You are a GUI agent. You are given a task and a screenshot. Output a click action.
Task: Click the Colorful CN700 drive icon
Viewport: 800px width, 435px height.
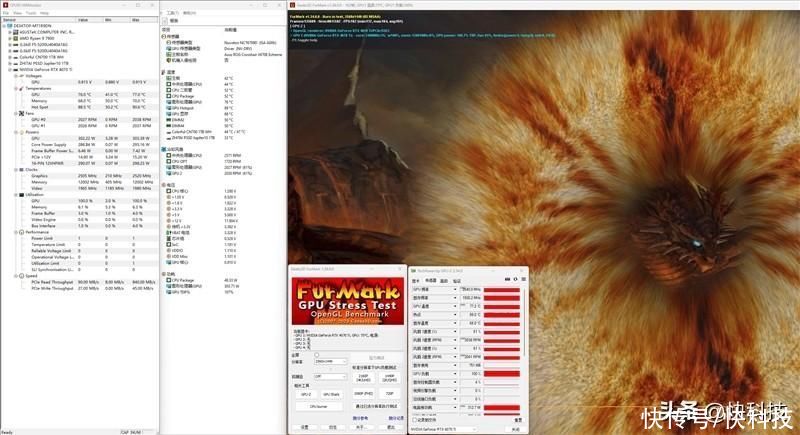[x=15, y=57]
